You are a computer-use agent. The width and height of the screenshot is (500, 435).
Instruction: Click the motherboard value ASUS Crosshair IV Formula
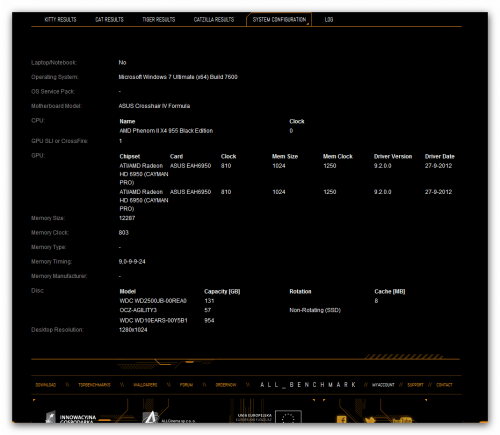(154, 106)
